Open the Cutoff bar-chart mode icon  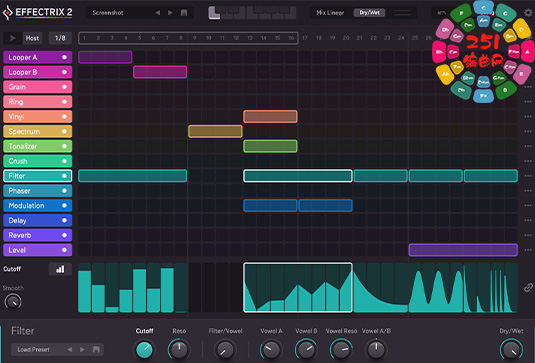(60, 269)
